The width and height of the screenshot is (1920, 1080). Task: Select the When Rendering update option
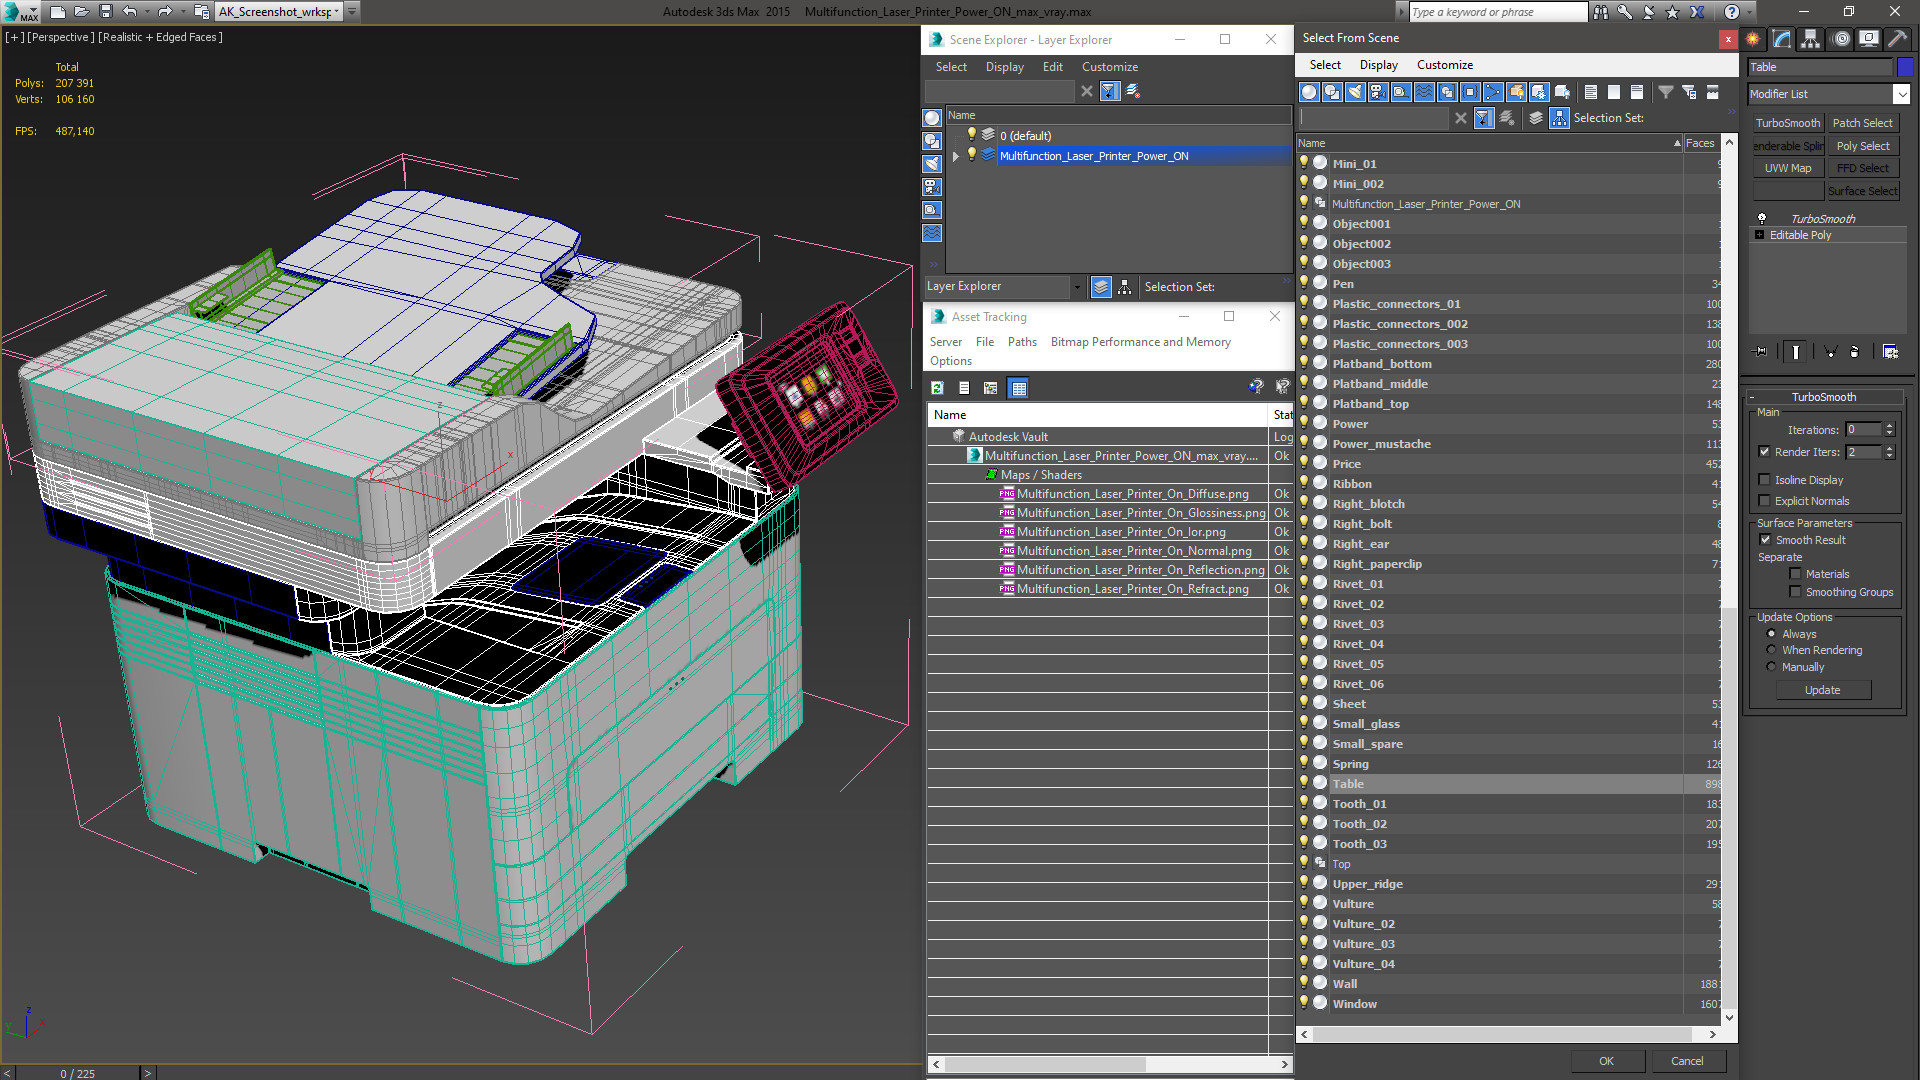click(1772, 650)
